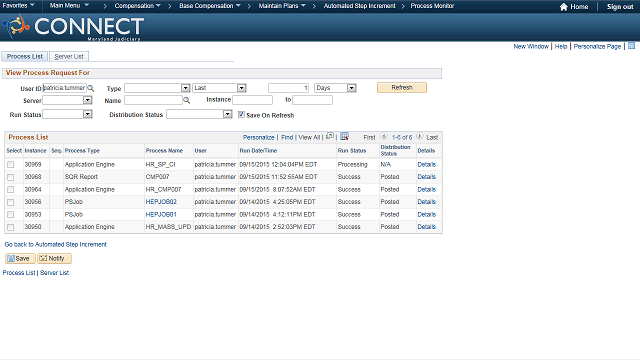Viewport: 640px width, 360px height.
Task: Click Personalize link in Process List header
Action: coord(258,138)
